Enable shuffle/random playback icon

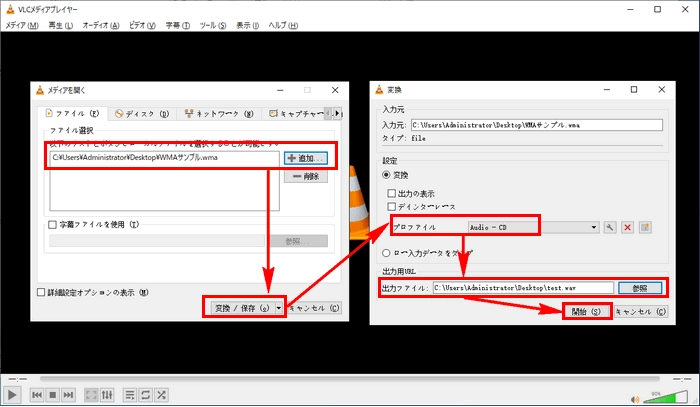pyautogui.click(x=161, y=395)
